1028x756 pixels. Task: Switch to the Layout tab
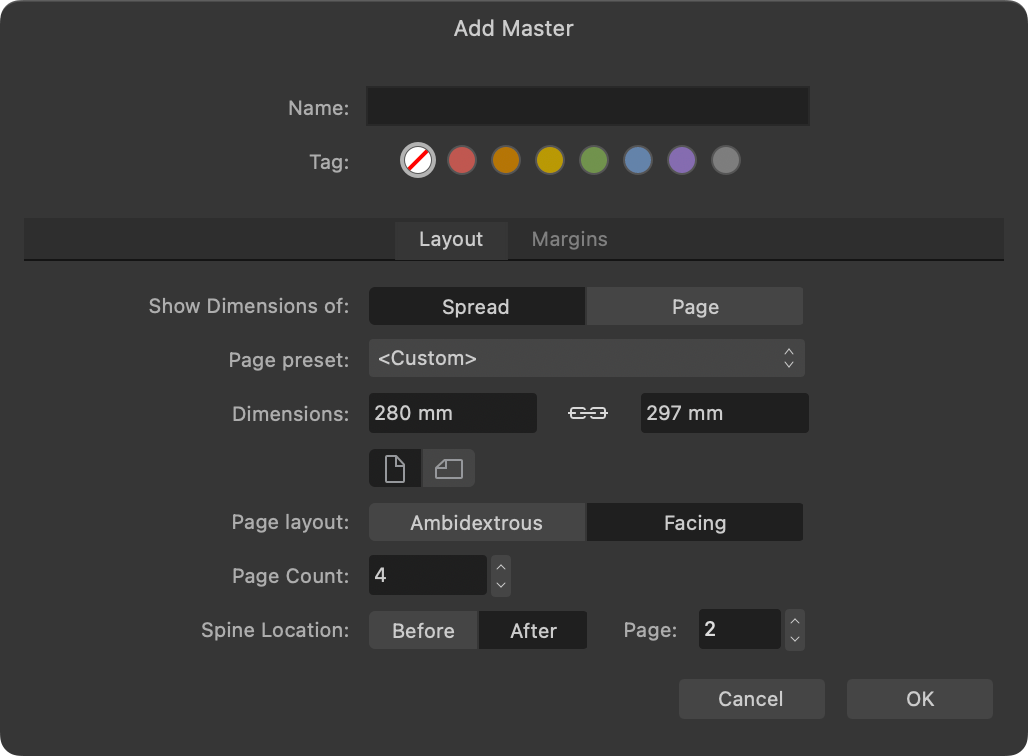click(451, 240)
